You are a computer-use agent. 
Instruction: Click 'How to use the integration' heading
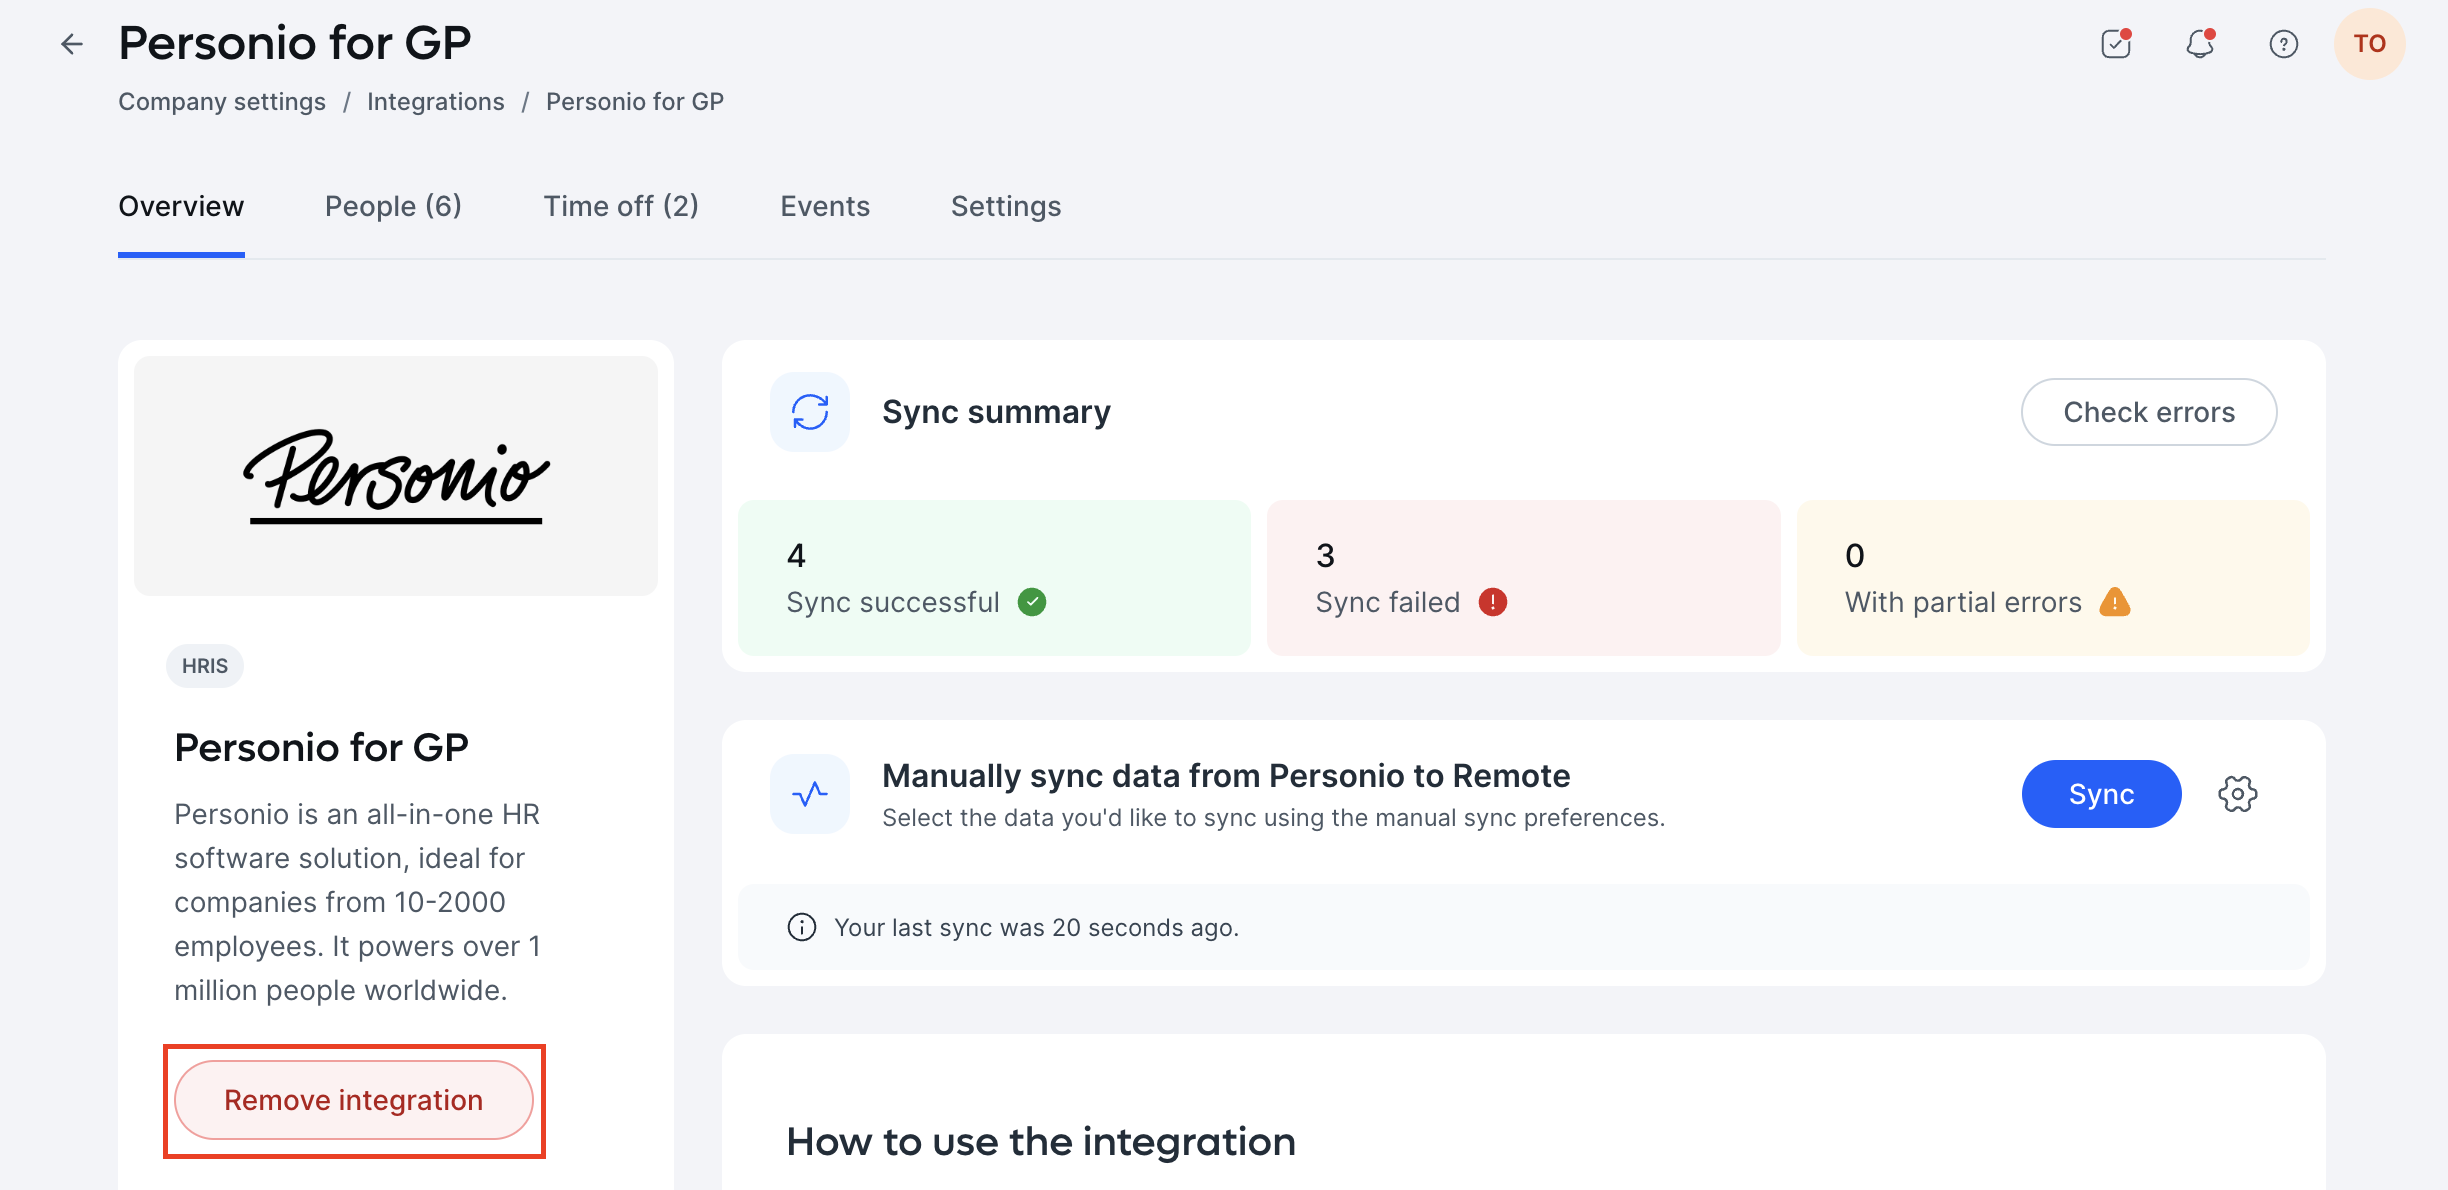tap(1041, 1142)
